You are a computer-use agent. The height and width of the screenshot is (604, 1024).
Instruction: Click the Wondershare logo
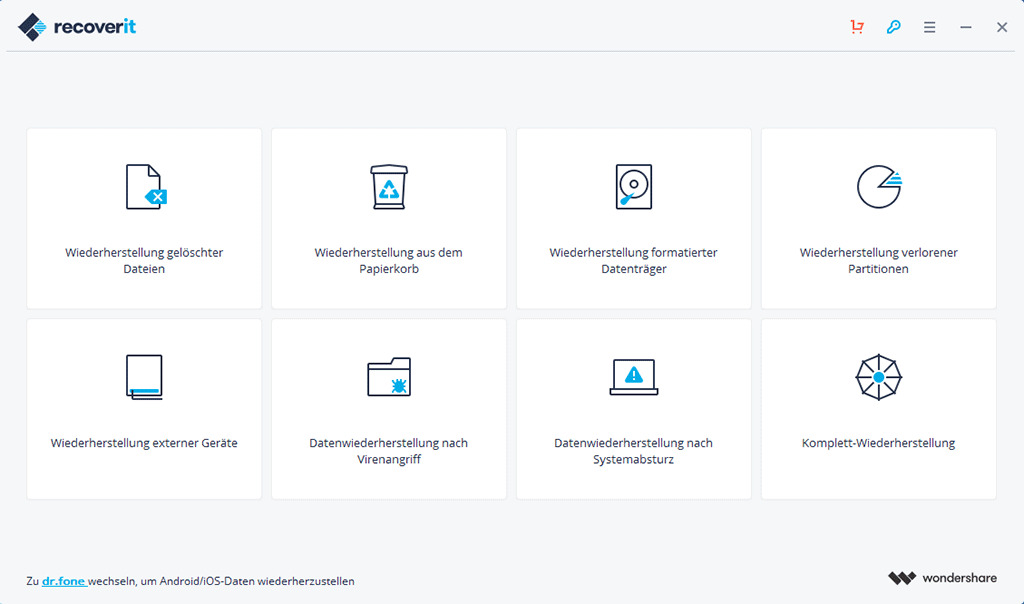pos(942,578)
